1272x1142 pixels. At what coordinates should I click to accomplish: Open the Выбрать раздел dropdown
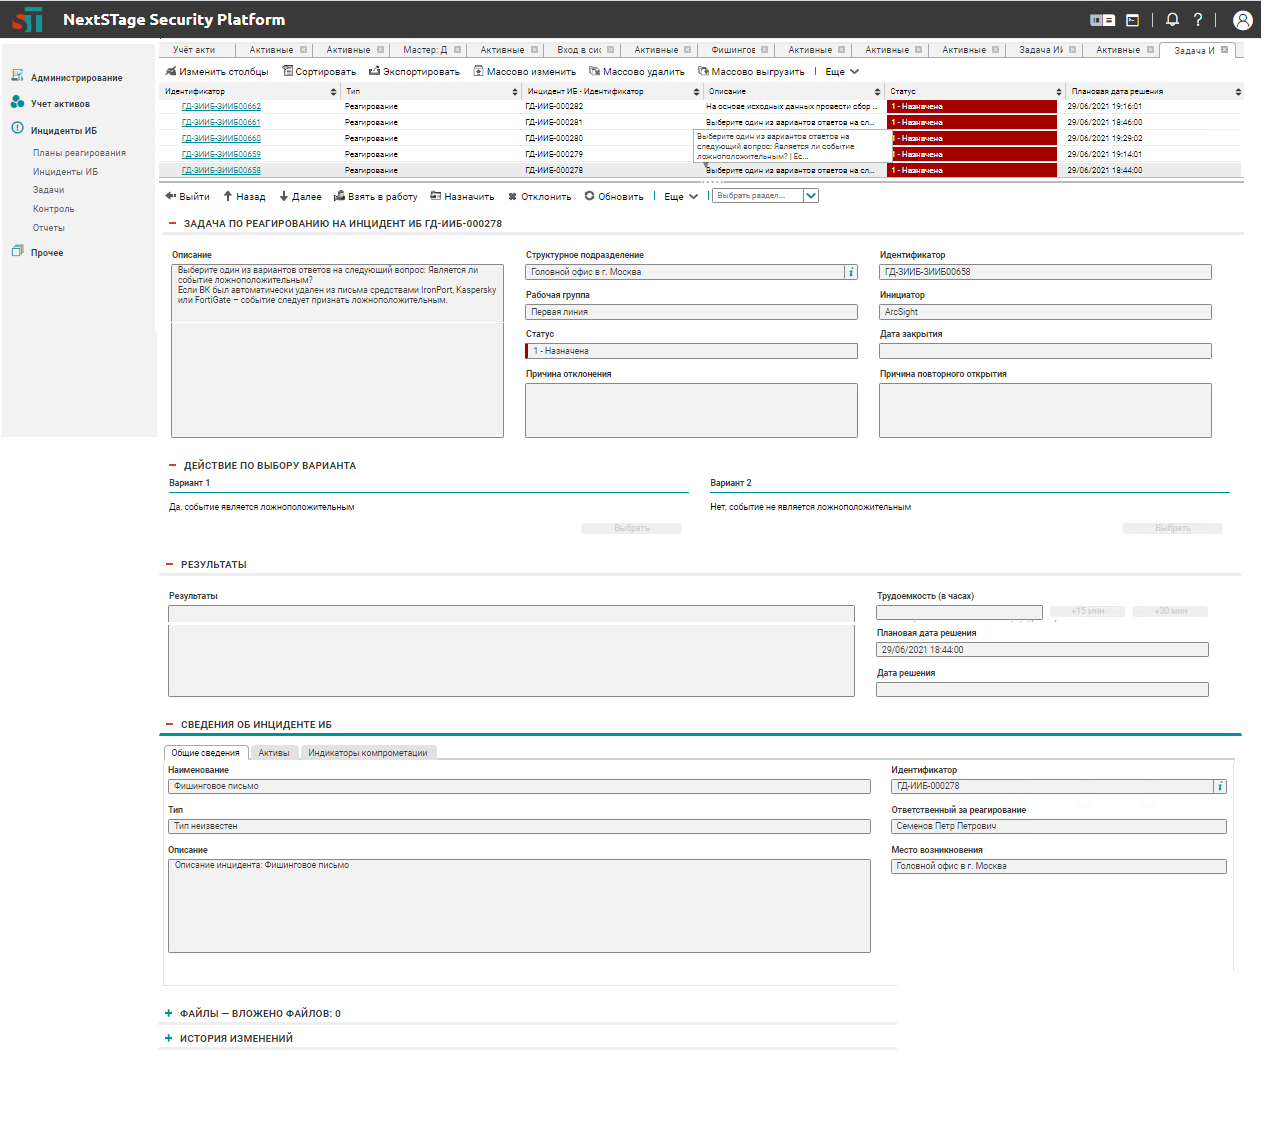811,196
